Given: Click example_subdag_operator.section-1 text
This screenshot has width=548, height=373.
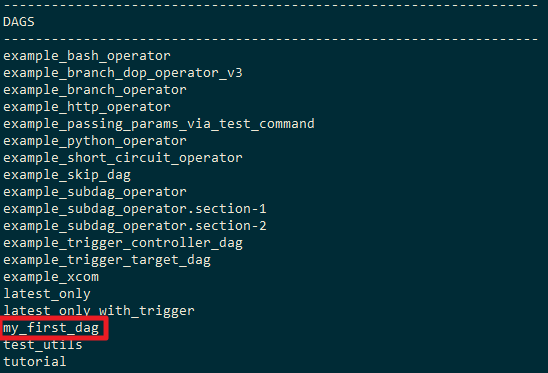Looking at the screenshot, I should [135, 209].
